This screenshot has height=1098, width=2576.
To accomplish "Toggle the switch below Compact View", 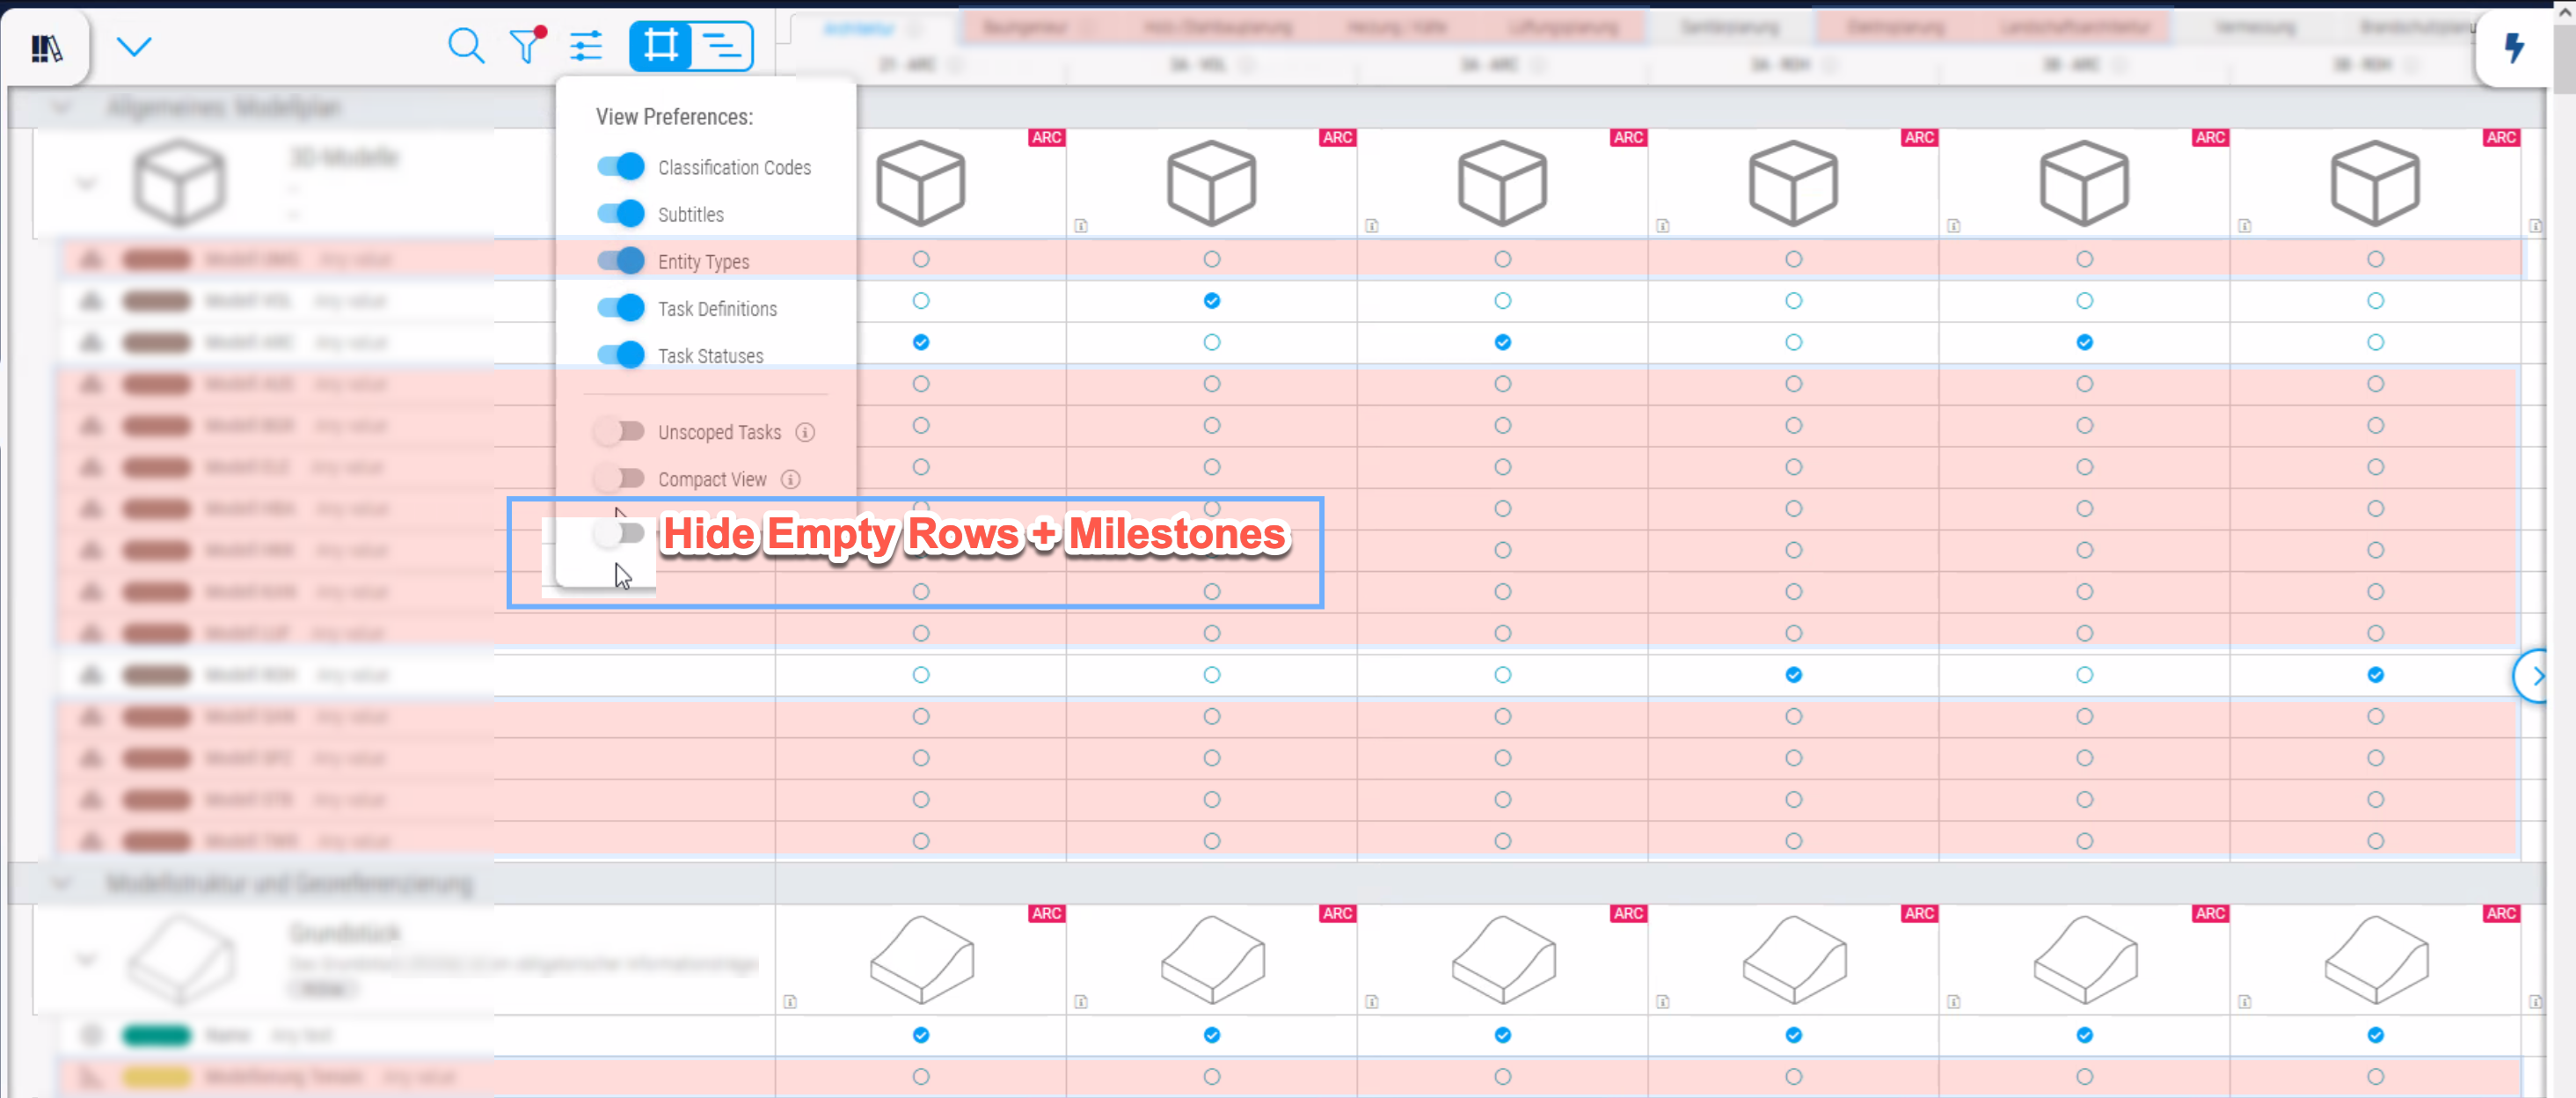I will coord(620,533).
